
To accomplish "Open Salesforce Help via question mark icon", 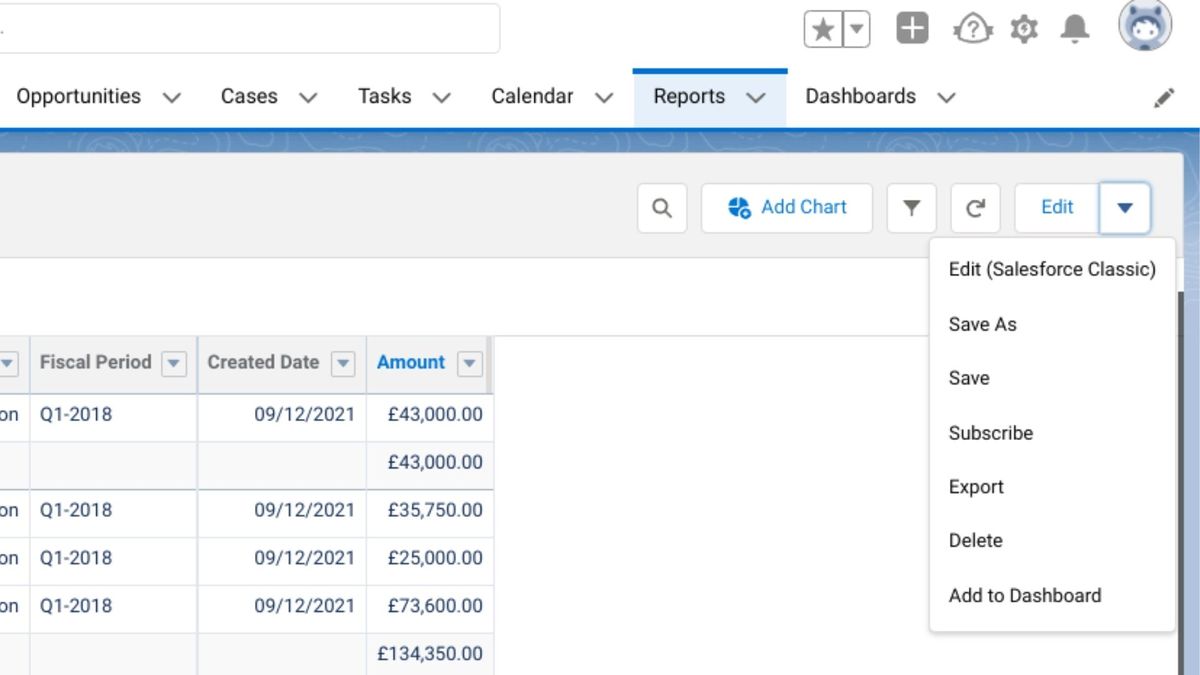I will [967, 28].
